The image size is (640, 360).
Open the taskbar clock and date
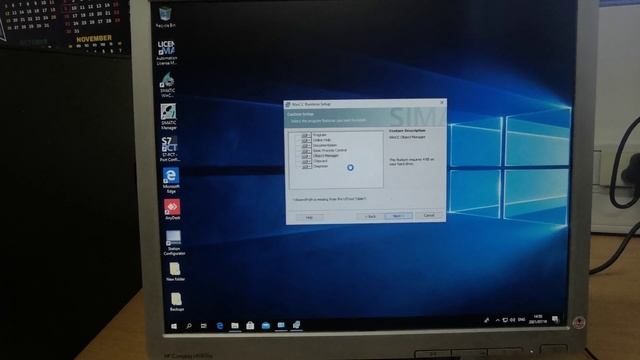pyautogui.click(x=538, y=319)
